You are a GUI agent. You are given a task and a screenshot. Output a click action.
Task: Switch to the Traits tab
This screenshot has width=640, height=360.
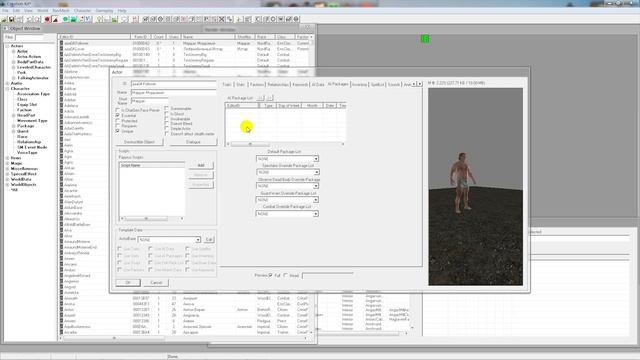tap(227, 84)
